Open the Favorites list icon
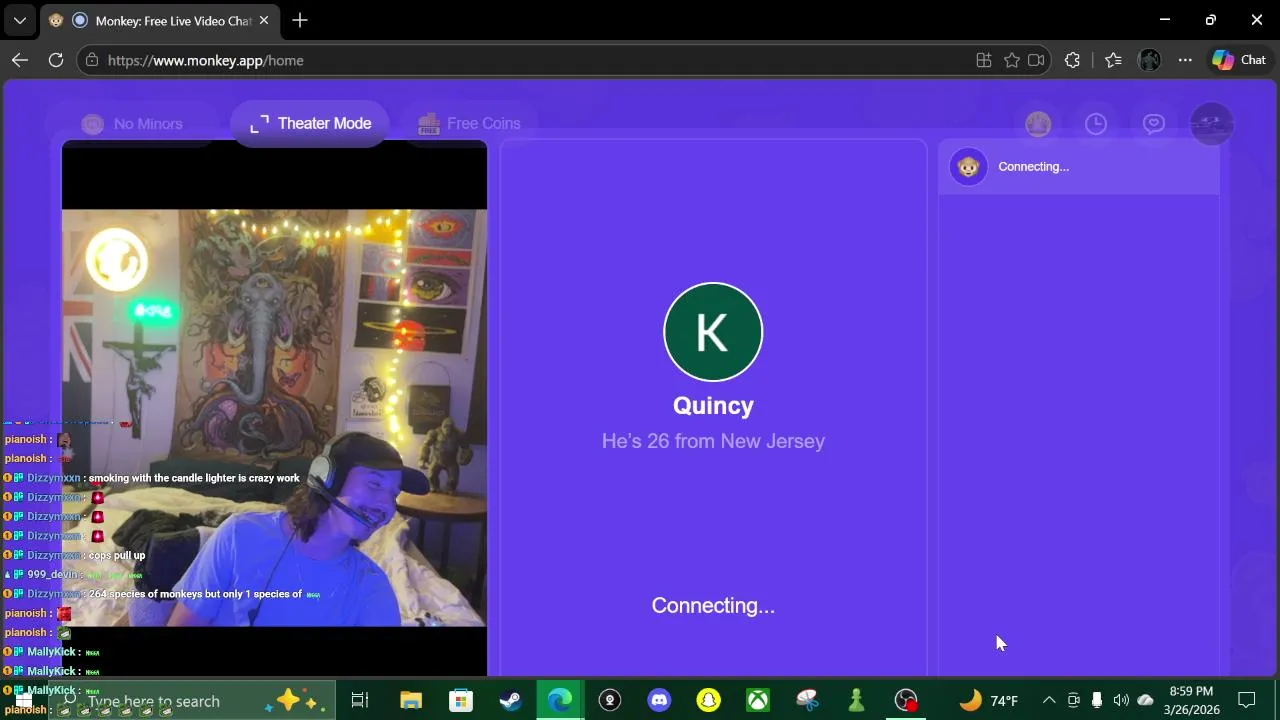Image resolution: width=1280 pixels, height=720 pixels. [1113, 60]
